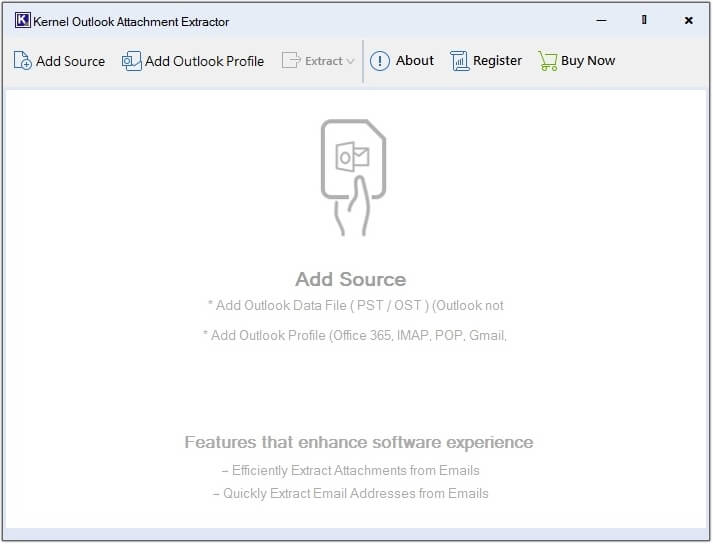Image resolution: width=713 pixels, height=544 pixels.
Task: Click the About info icon
Action: click(380, 61)
